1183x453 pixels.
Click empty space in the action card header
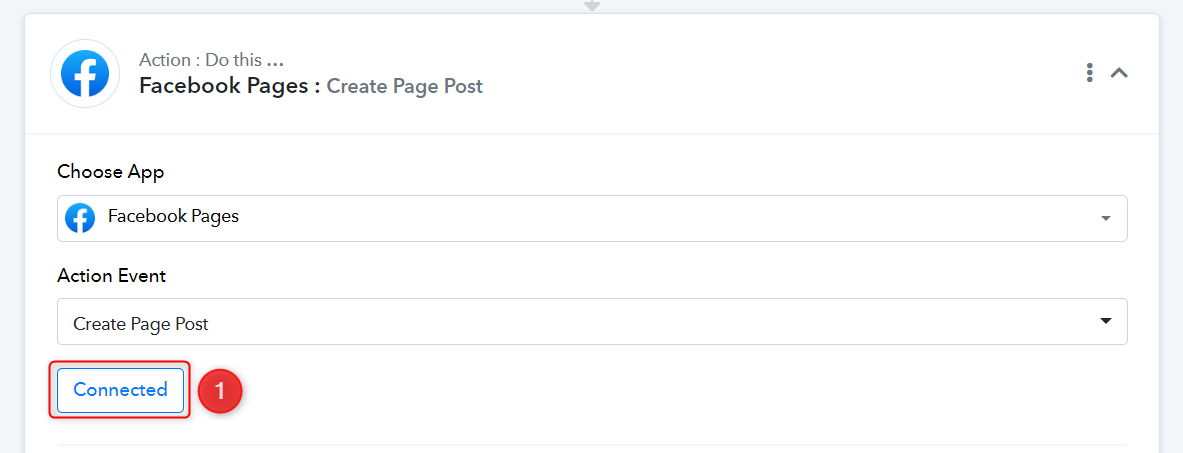(x=754, y=74)
